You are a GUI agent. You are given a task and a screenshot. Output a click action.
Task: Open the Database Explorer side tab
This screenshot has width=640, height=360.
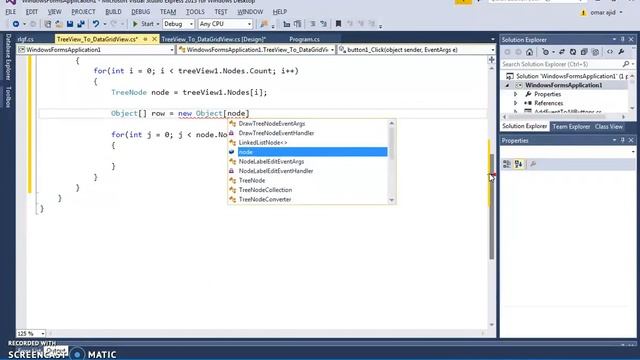(8, 57)
